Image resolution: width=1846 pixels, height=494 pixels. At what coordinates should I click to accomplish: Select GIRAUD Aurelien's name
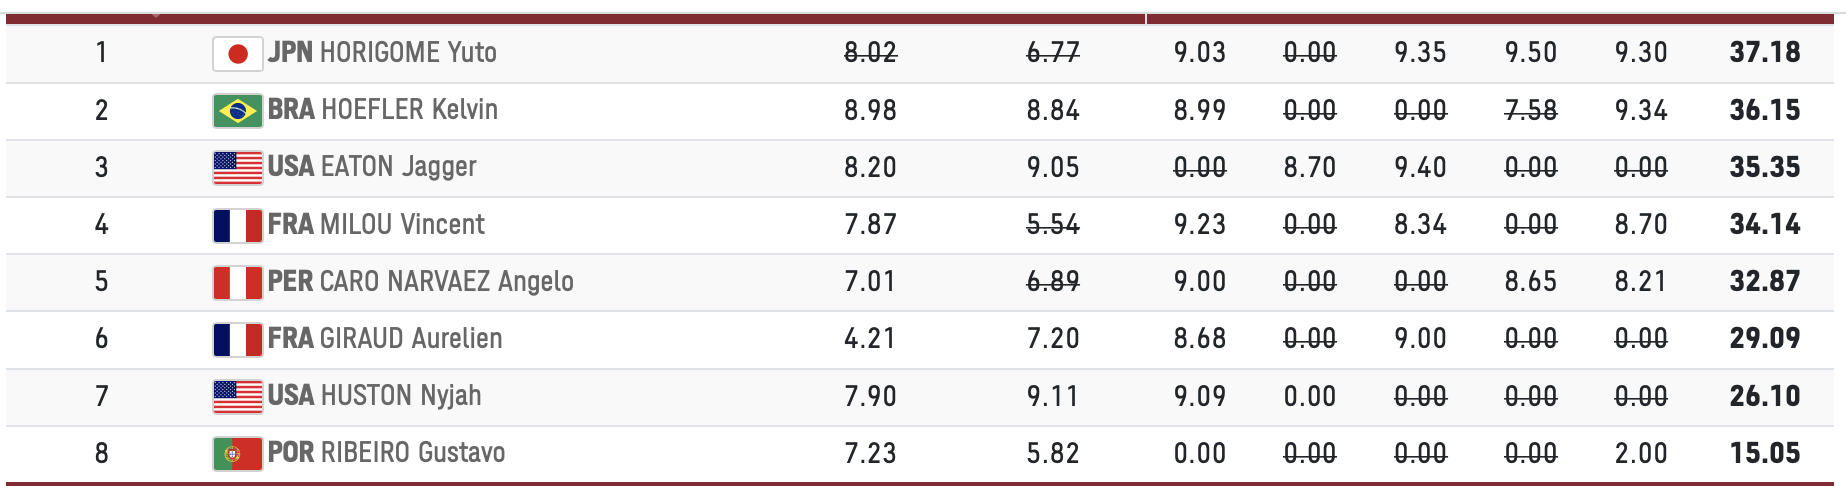click(x=411, y=338)
